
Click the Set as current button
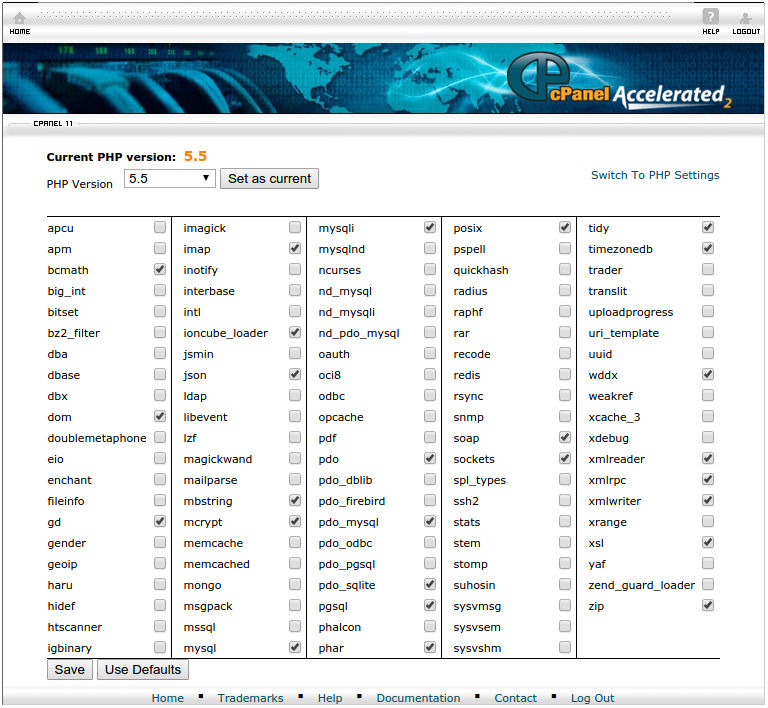coord(269,179)
